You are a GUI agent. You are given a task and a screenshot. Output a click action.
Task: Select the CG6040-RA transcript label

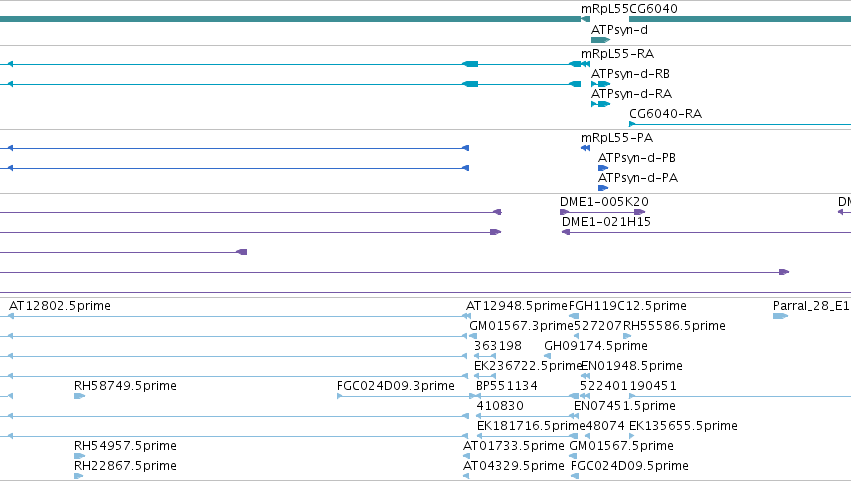[x=665, y=114]
